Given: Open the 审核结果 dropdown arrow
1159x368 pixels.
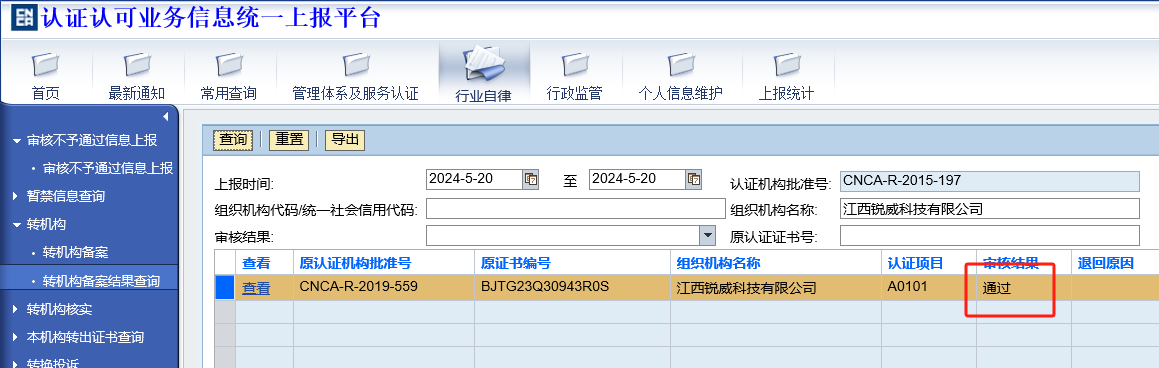Looking at the screenshot, I should pos(708,235).
